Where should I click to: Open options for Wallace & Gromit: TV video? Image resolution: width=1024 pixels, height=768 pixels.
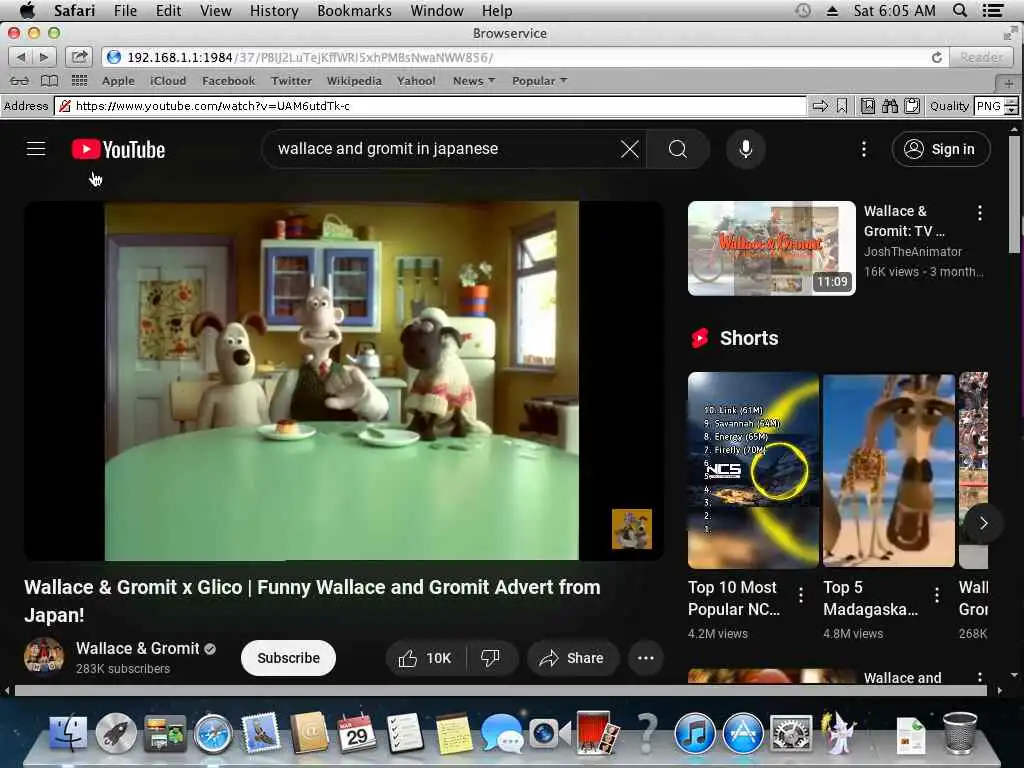[x=979, y=213]
